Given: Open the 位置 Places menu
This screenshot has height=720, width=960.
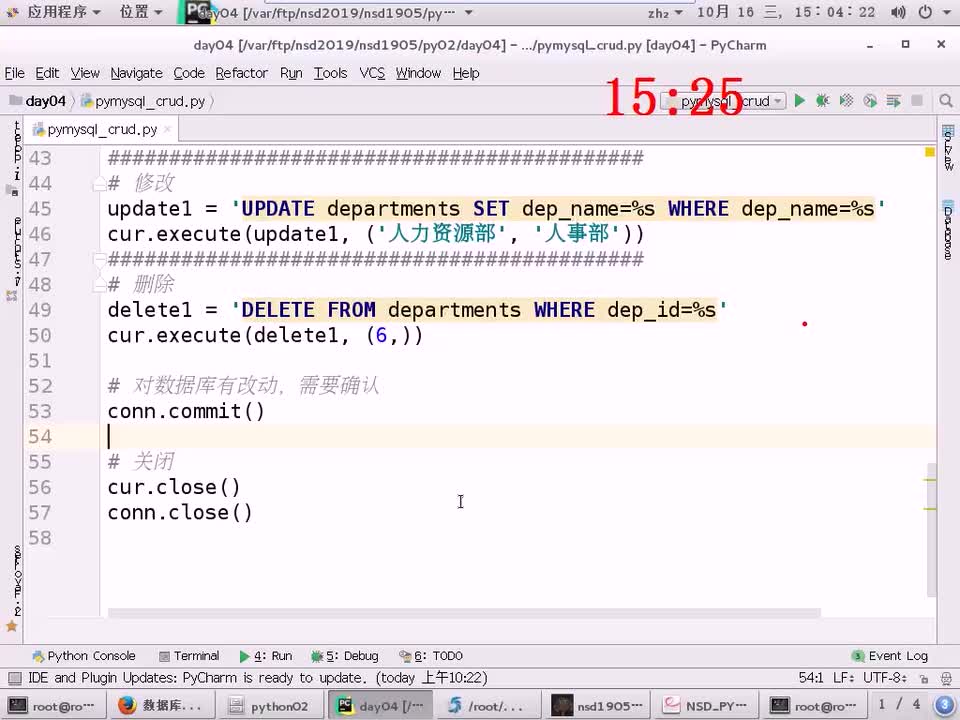Looking at the screenshot, I should [x=141, y=12].
